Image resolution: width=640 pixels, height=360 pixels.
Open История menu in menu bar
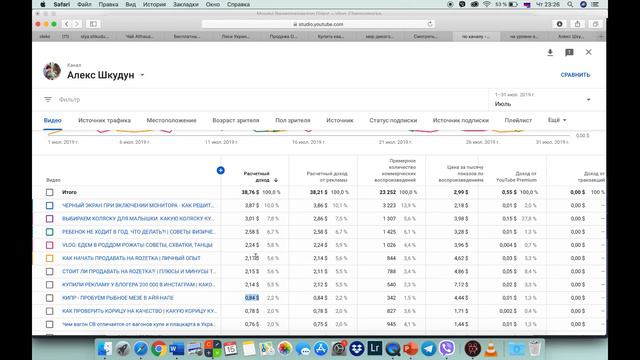coord(154,4)
